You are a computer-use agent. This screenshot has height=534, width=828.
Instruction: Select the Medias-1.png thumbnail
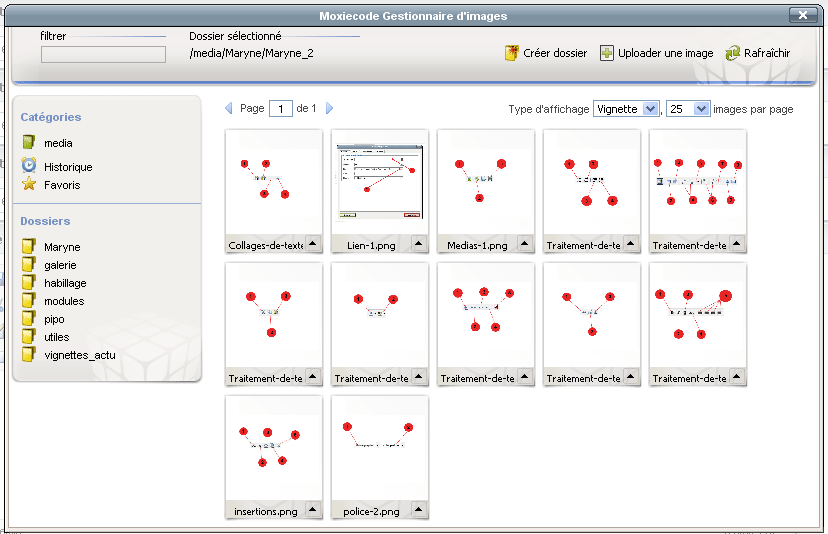click(x=486, y=182)
